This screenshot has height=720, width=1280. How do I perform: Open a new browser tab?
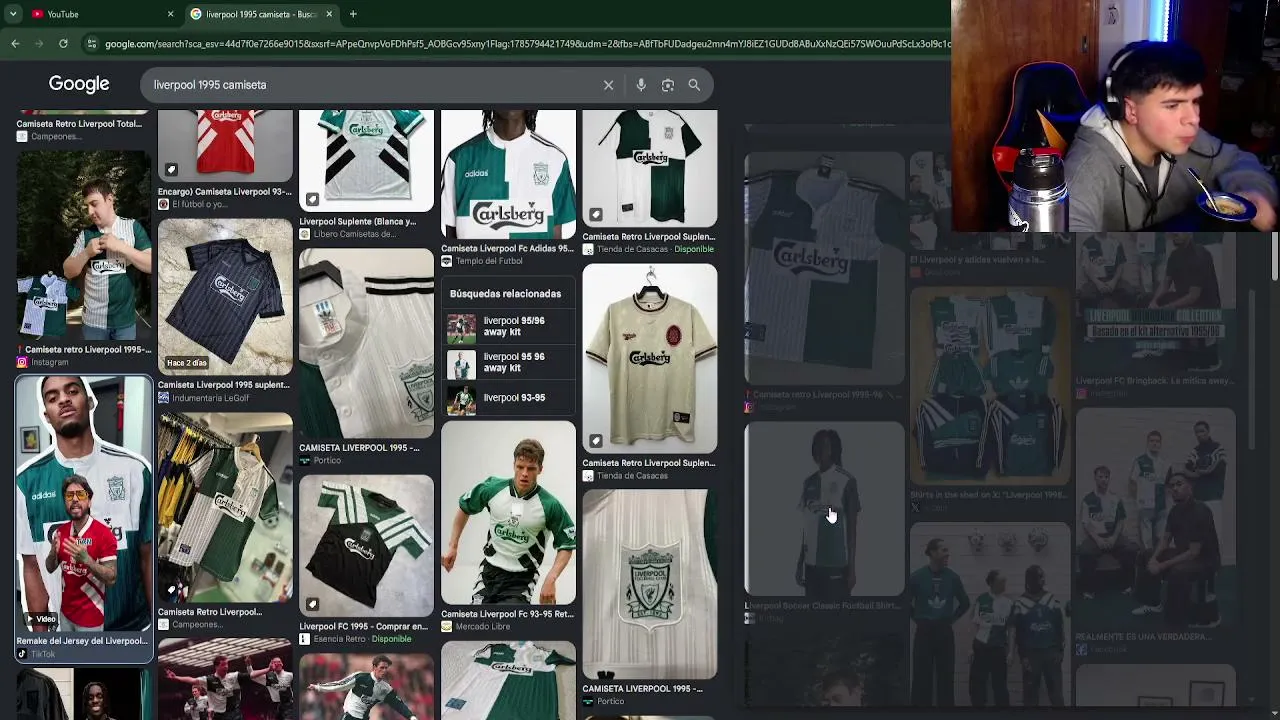pyautogui.click(x=353, y=14)
